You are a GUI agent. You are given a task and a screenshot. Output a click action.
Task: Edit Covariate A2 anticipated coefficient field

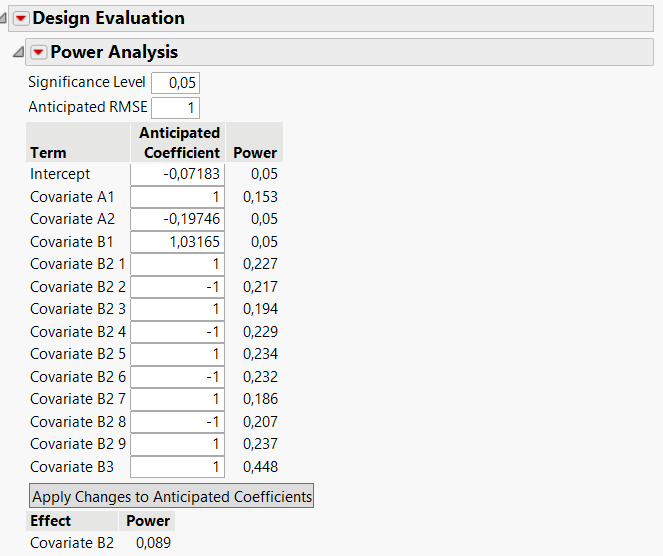[x=177, y=219]
